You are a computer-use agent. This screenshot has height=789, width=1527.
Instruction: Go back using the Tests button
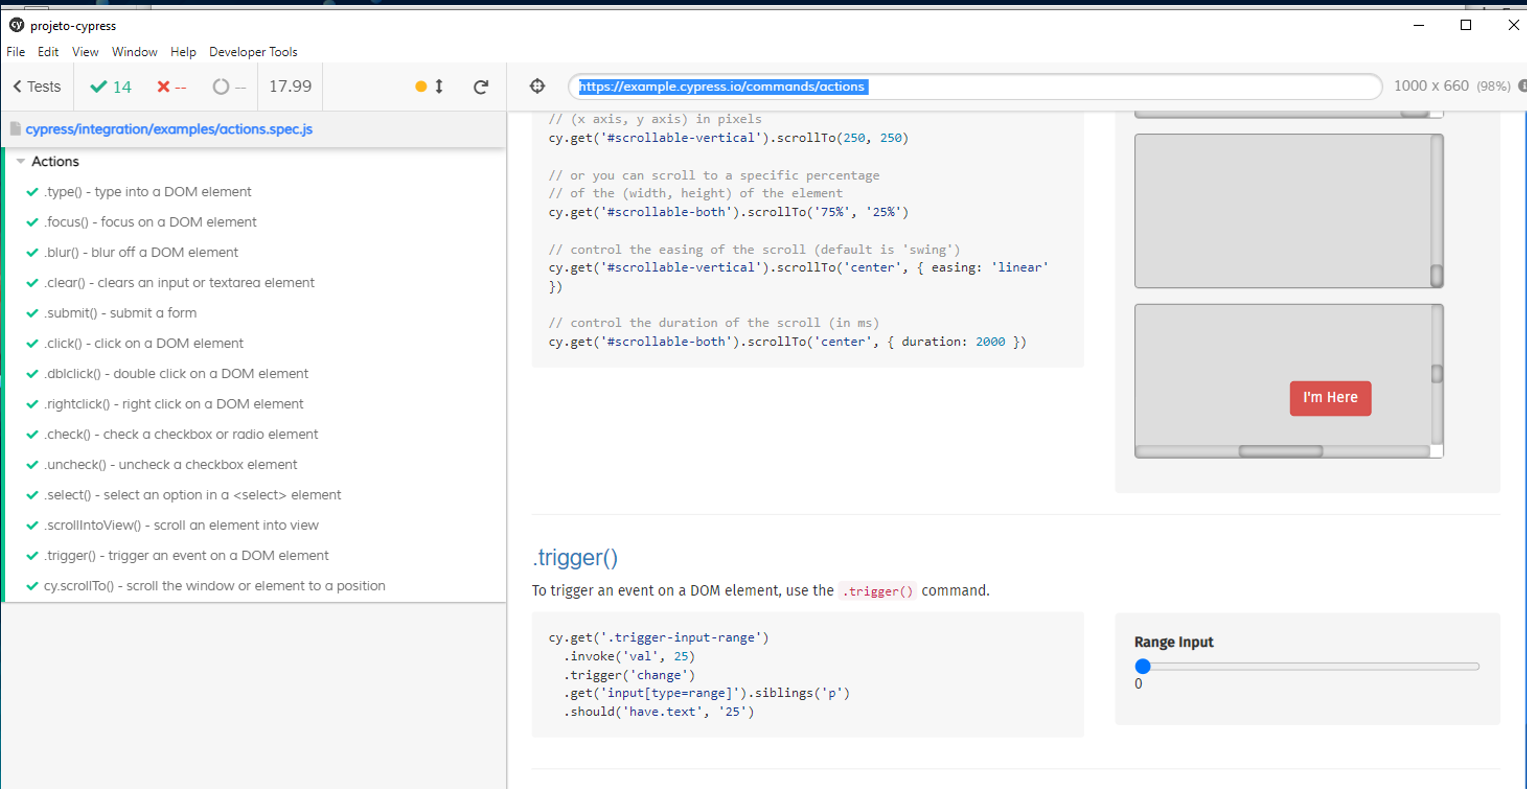(x=35, y=86)
